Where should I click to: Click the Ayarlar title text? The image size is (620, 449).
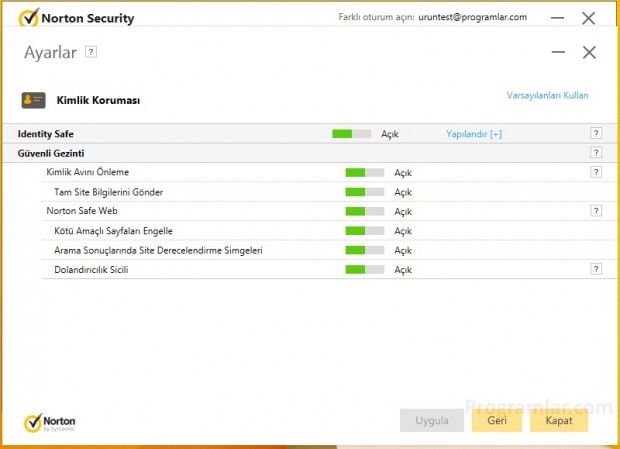coord(50,52)
